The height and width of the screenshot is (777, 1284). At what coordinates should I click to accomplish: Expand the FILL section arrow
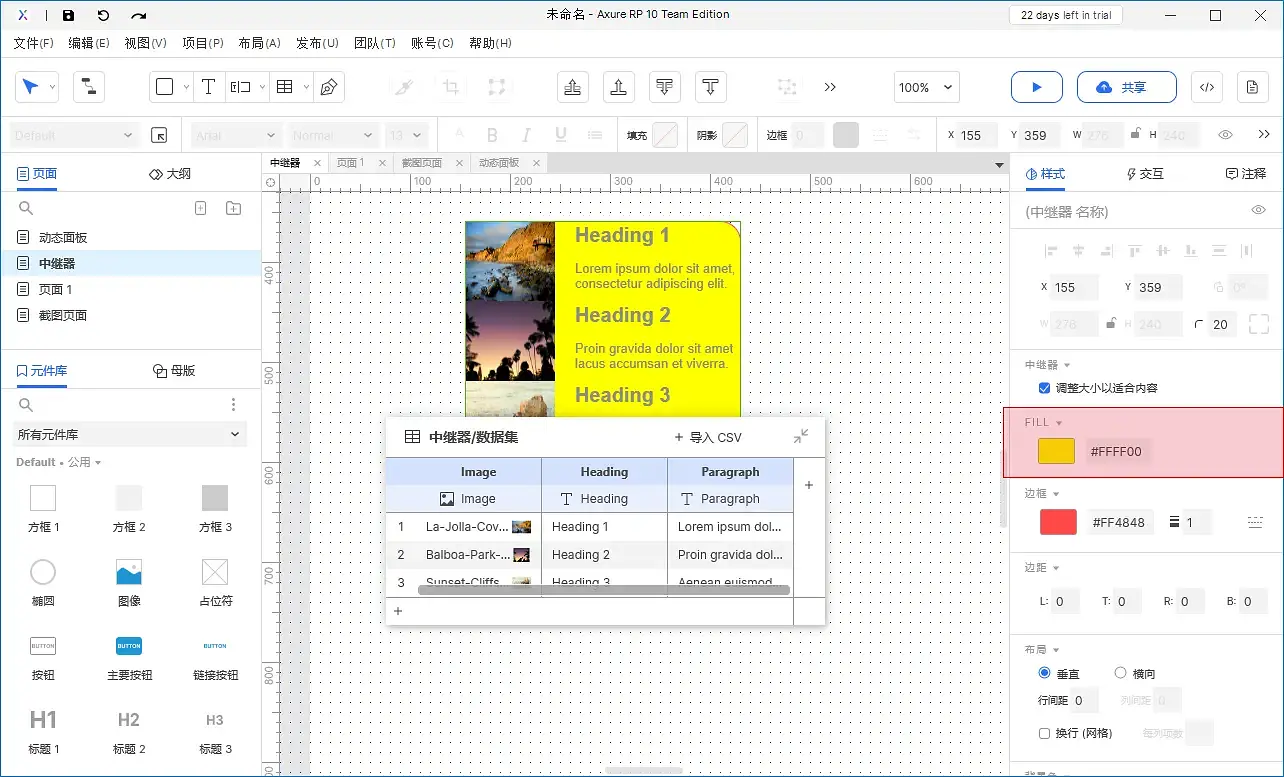tap(1059, 423)
